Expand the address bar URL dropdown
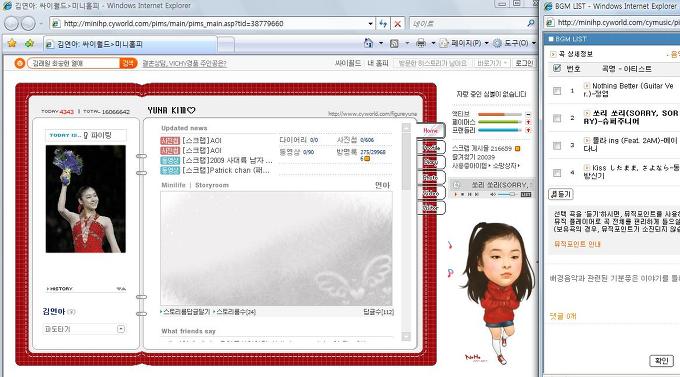Image resolution: width=680 pixels, height=377 pixels. point(370,24)
